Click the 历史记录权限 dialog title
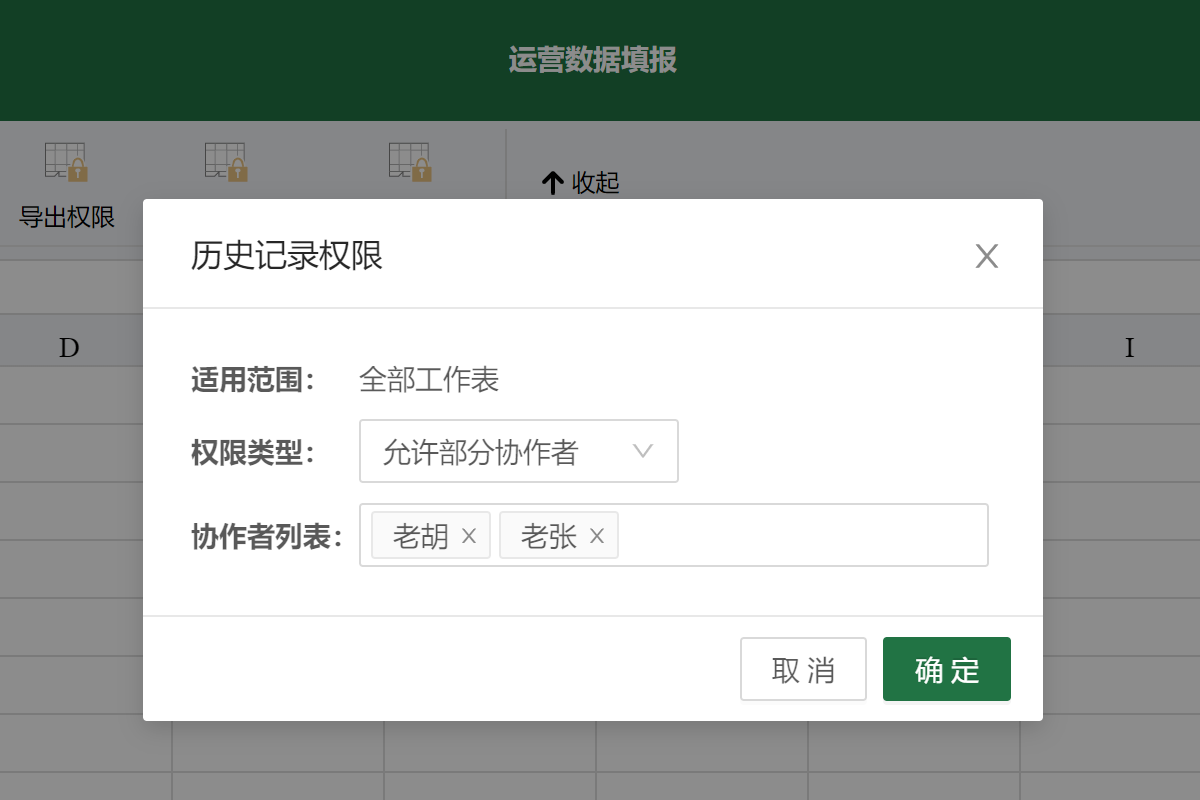The width and height of the screenshot is (1200, 800). click(287, 256)
